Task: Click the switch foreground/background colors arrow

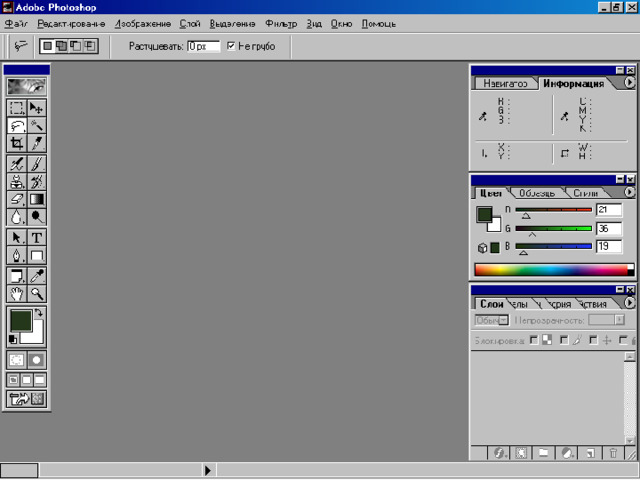Action: [x=39, y=313]
